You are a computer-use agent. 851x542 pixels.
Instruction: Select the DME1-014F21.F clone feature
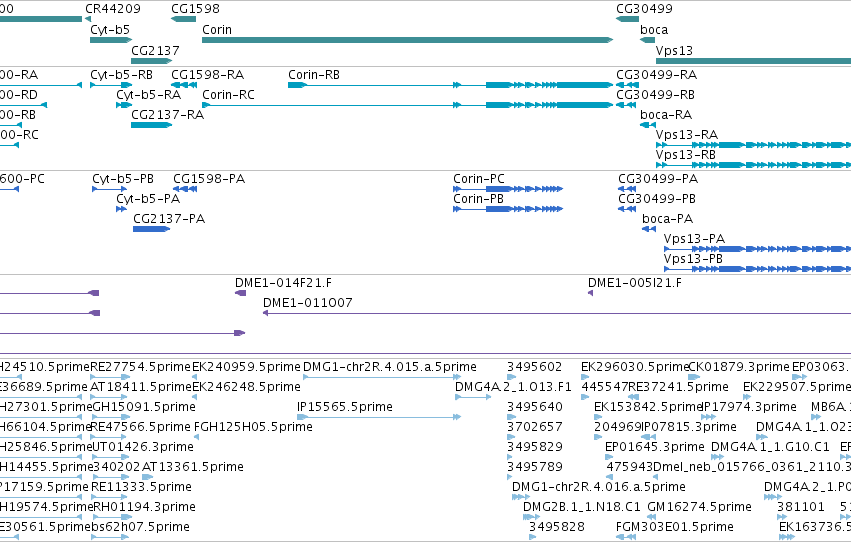pyautogui.click(x=240, y=294)
